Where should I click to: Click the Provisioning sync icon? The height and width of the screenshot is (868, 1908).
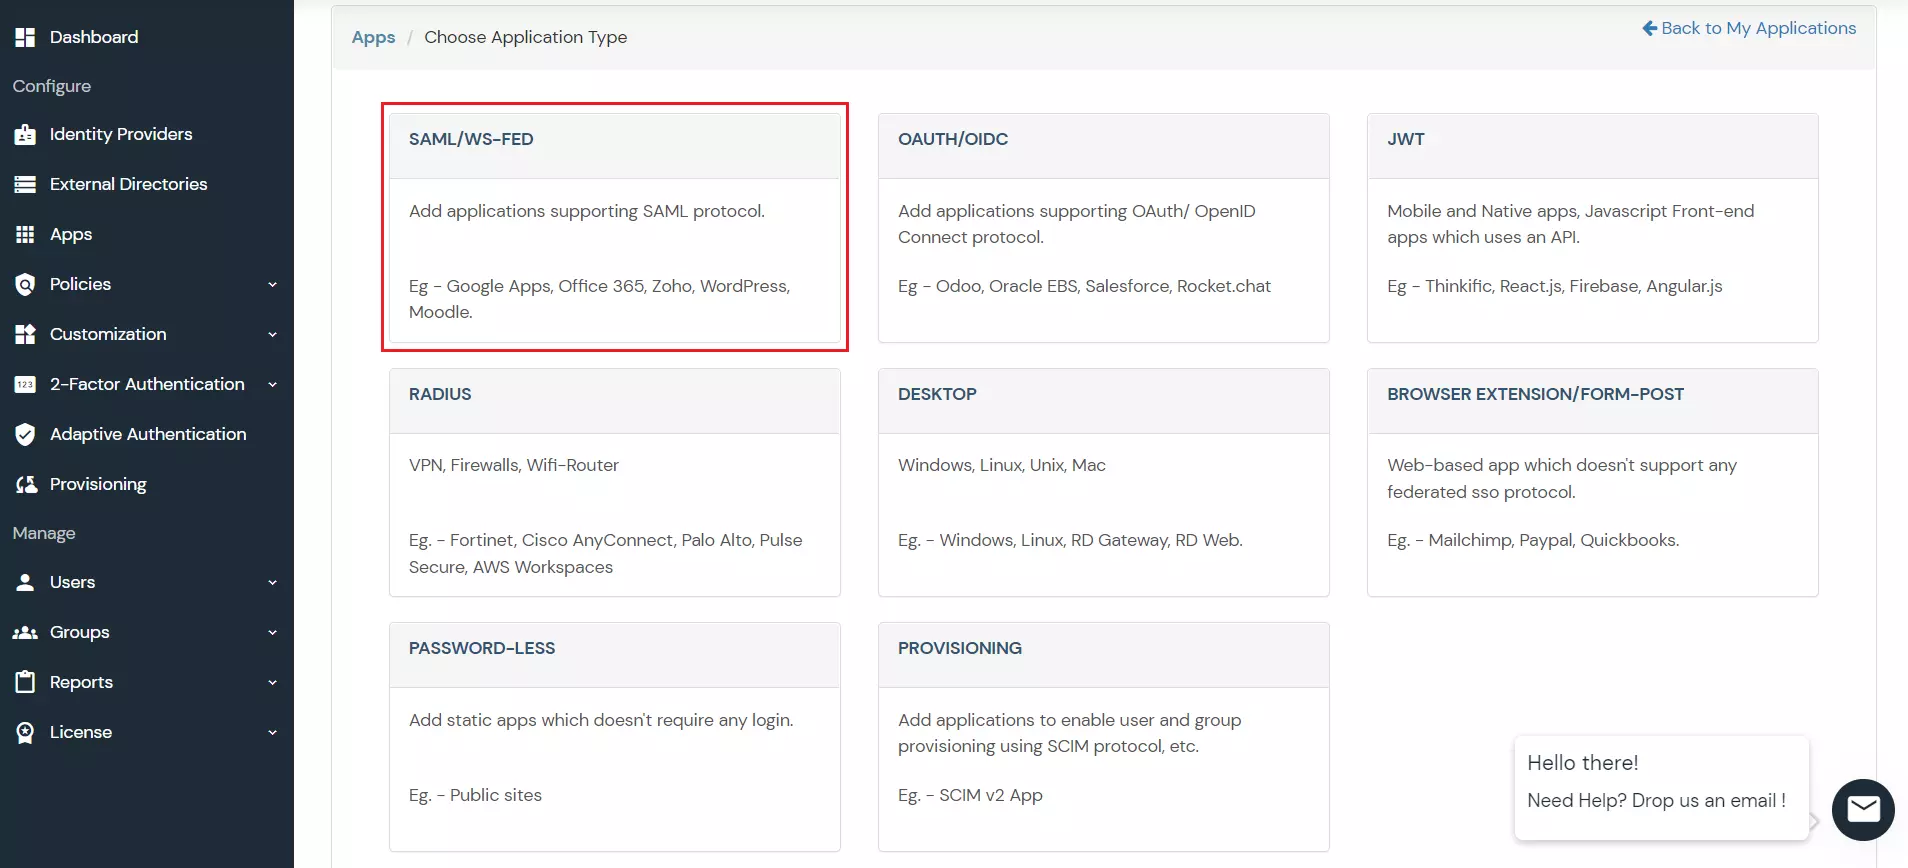[26, 484]
